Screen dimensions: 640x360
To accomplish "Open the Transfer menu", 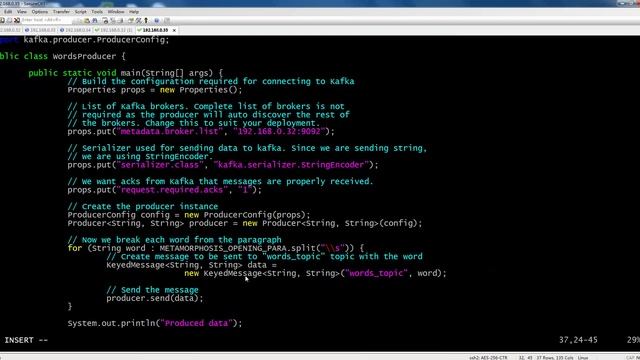I will pos(61,12).
